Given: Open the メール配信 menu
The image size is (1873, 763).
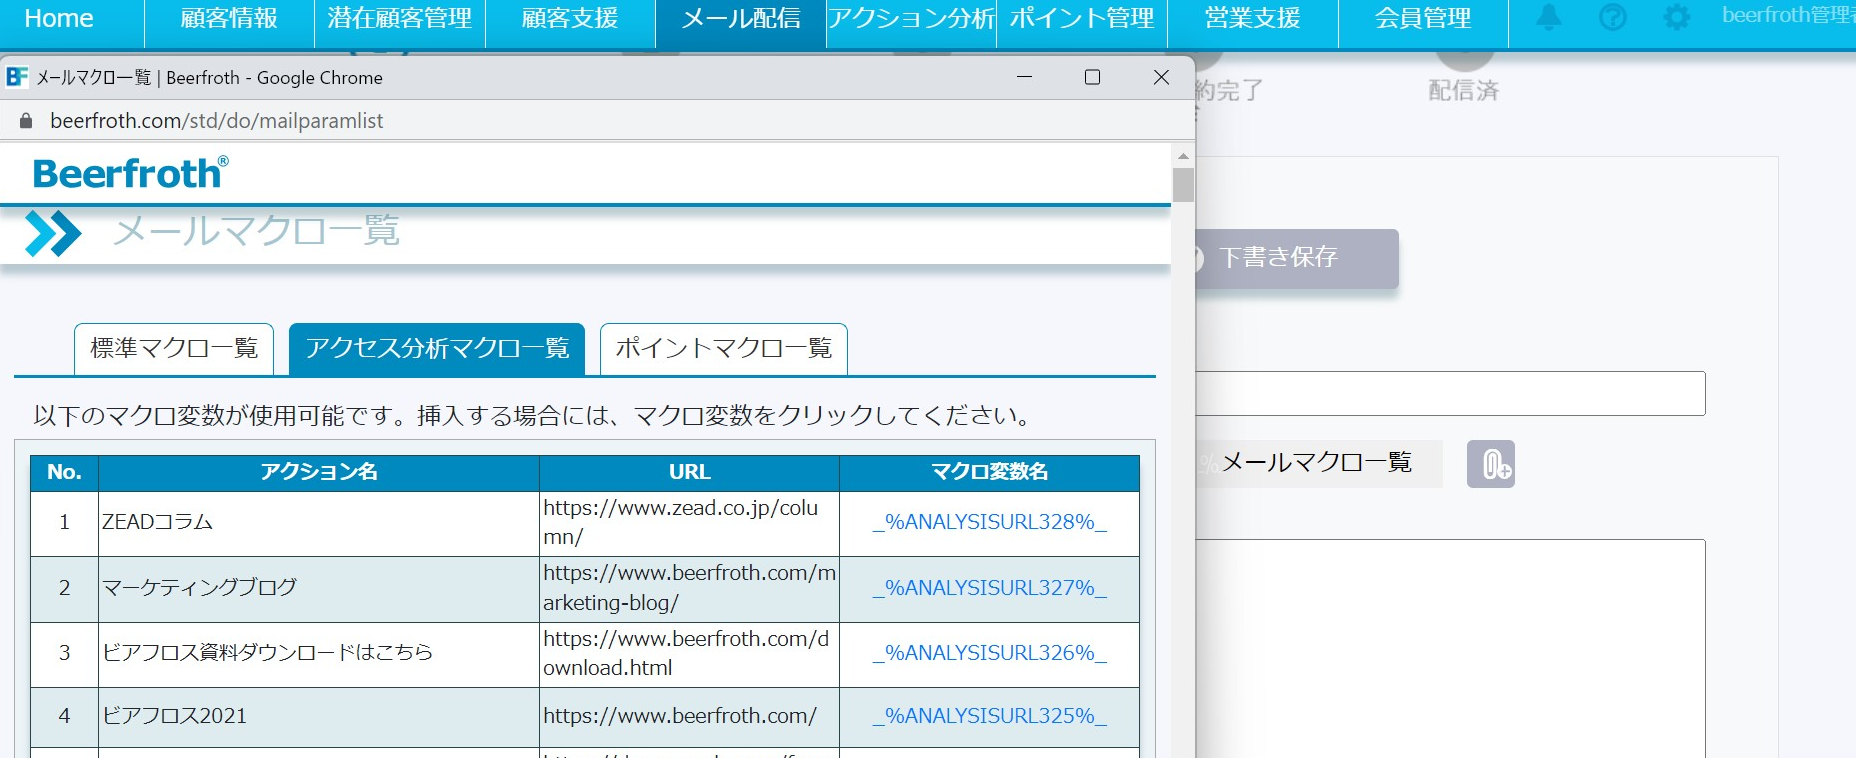Looking at the screenshot, I should click(740, 19).
